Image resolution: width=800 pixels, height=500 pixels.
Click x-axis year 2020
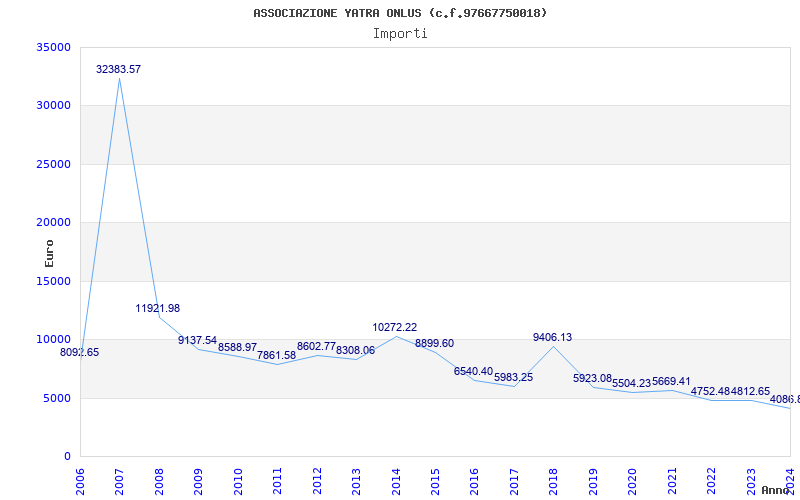tap(633, 481)
